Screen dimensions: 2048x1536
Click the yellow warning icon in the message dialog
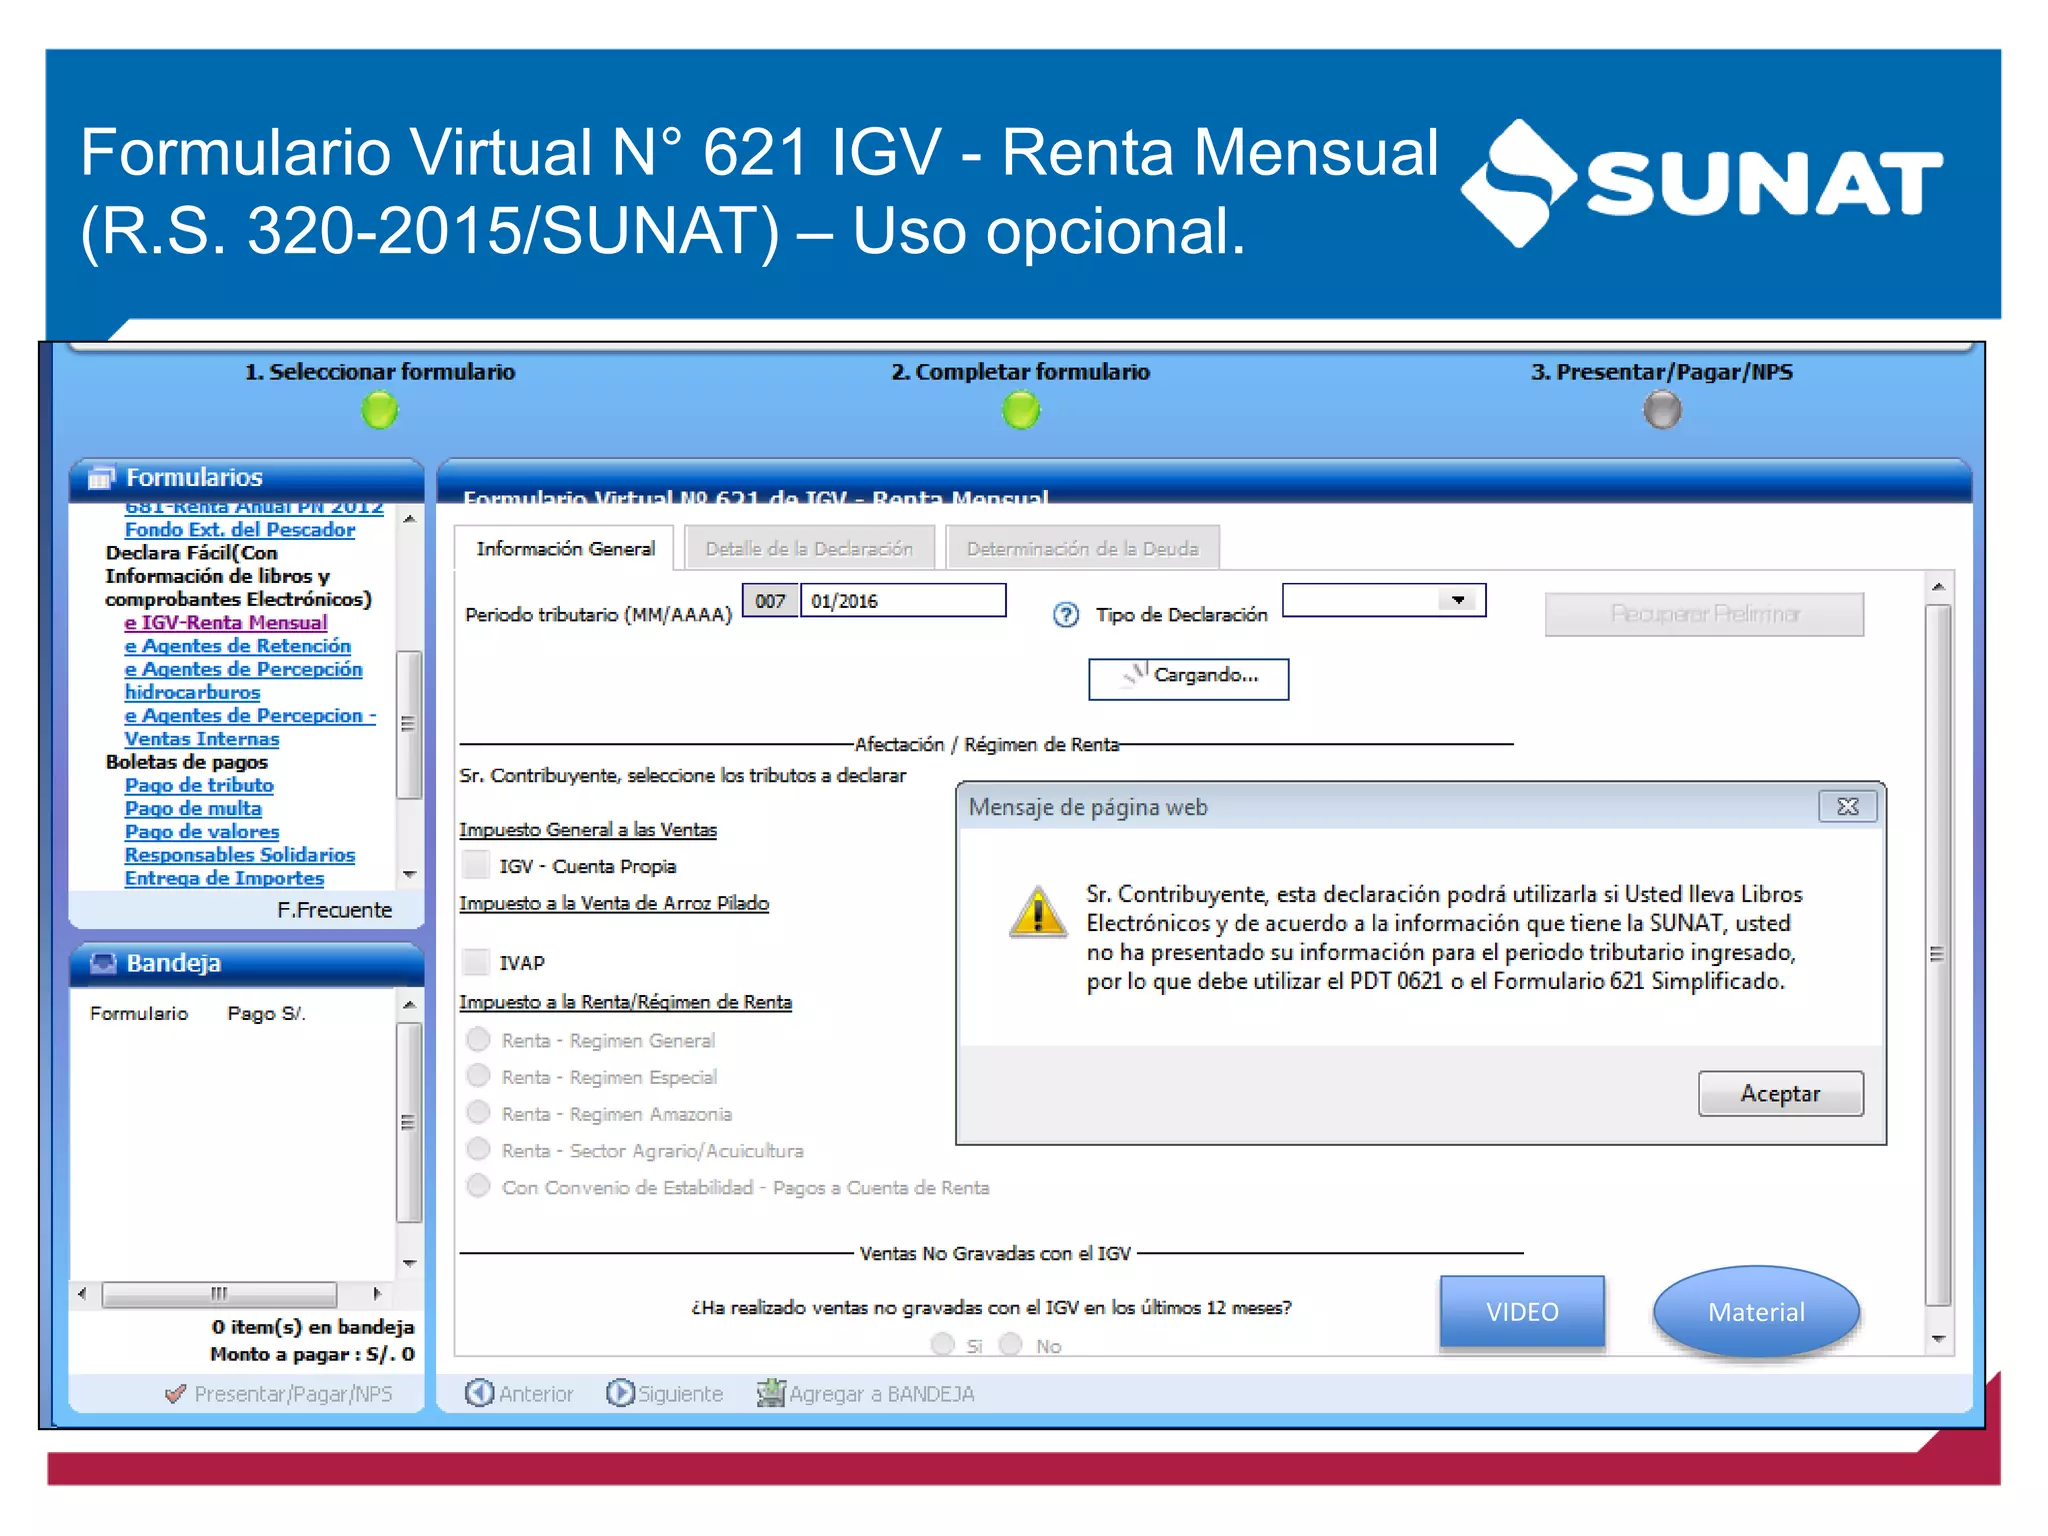[1038, 912]
